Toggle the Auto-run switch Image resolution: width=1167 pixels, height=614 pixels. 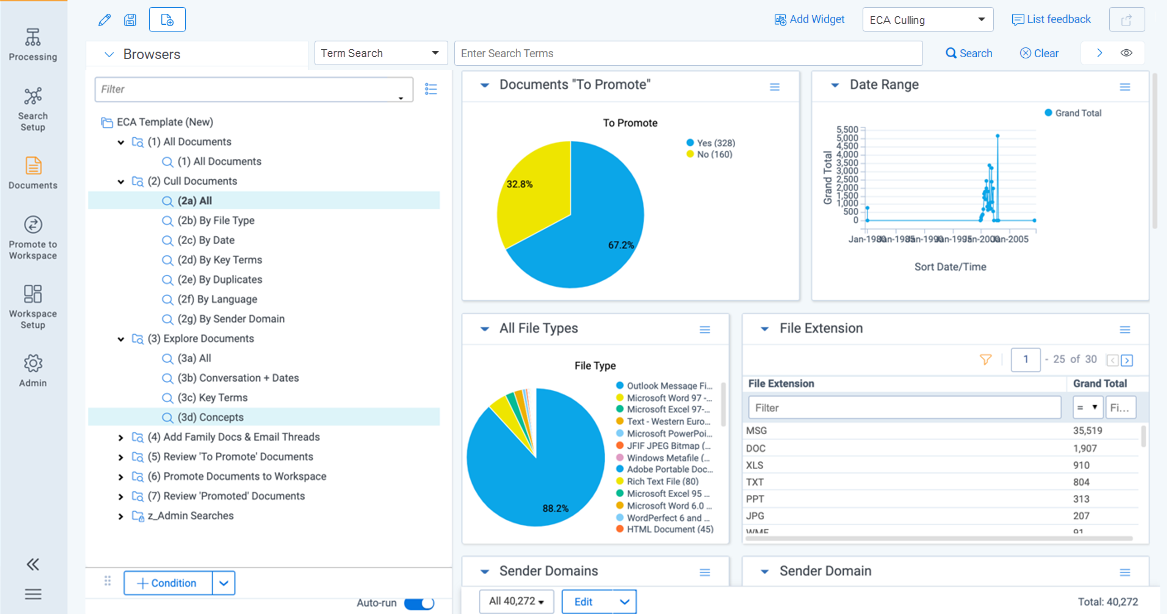(419, 603)
